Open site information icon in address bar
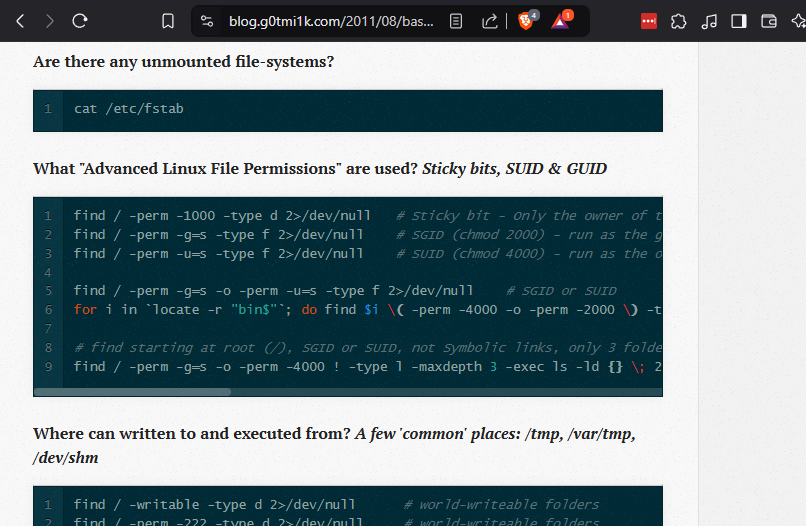Viewport: 806px width, 526px height. 207,21
